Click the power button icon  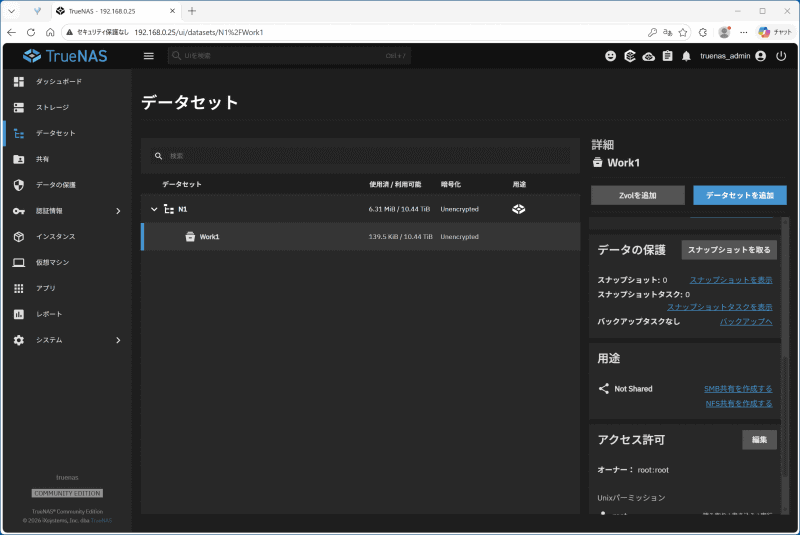click(x=781, y=56)
